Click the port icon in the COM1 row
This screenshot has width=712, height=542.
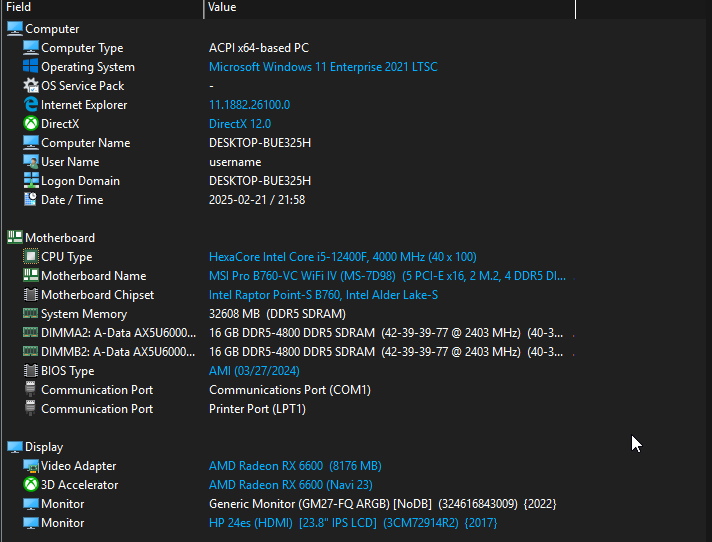point(30,389)
